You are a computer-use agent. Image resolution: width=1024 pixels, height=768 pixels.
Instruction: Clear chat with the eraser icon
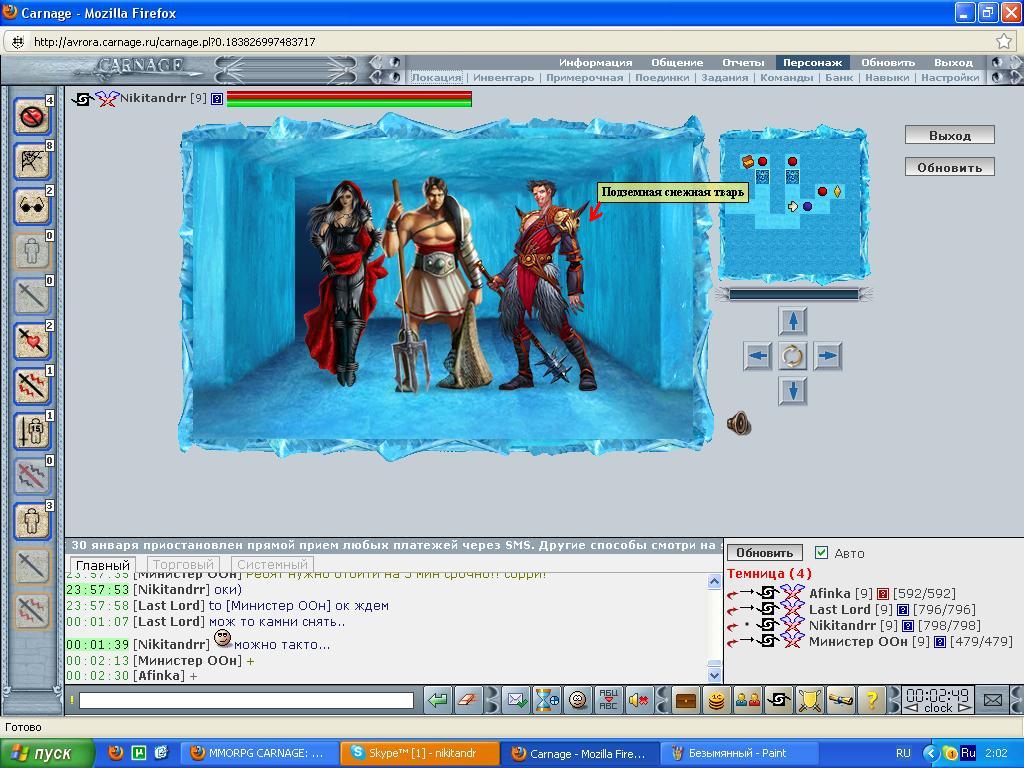tap(468, 701)
